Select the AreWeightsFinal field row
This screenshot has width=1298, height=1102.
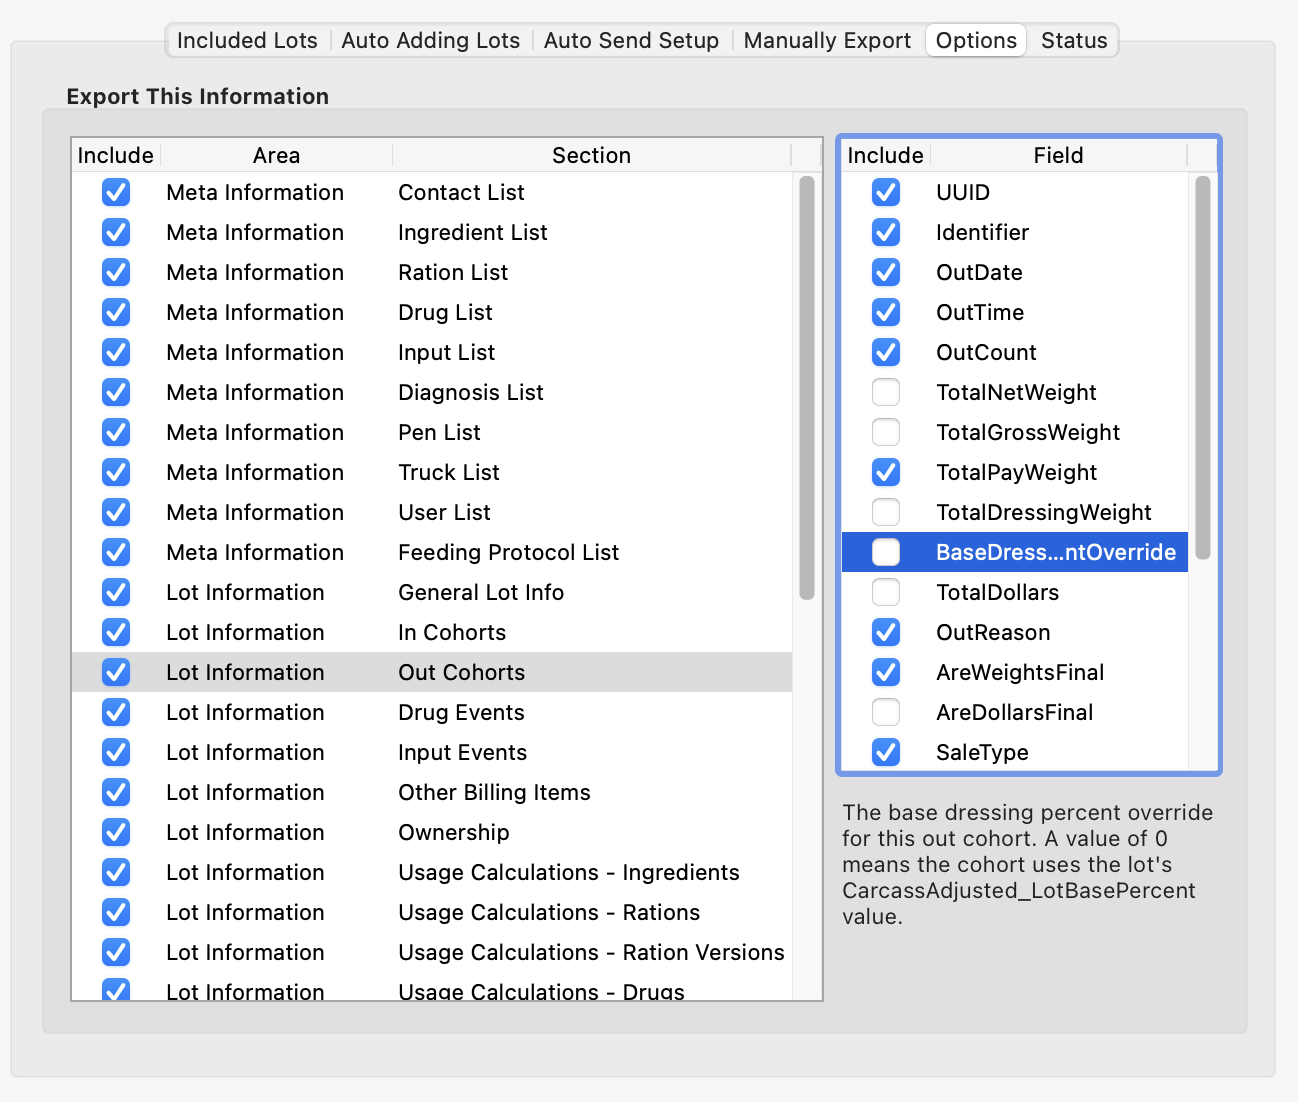(x=1015, y=672)
